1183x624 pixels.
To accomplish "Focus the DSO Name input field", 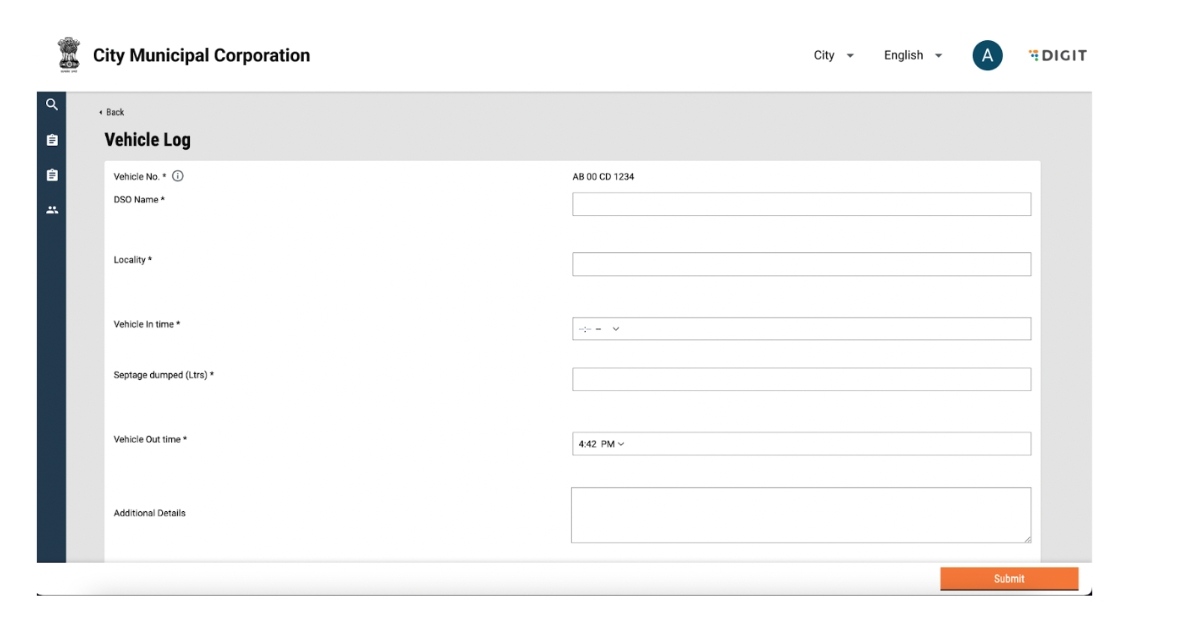I will pos(800,204).
